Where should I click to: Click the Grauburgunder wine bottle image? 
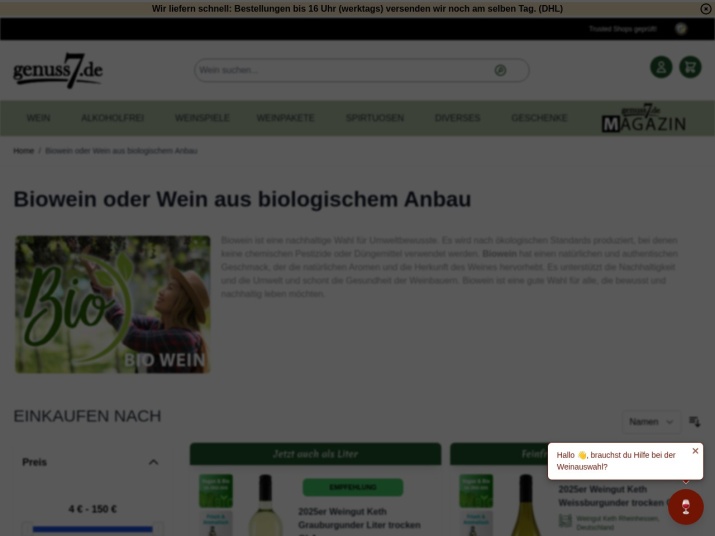[265, 505]
